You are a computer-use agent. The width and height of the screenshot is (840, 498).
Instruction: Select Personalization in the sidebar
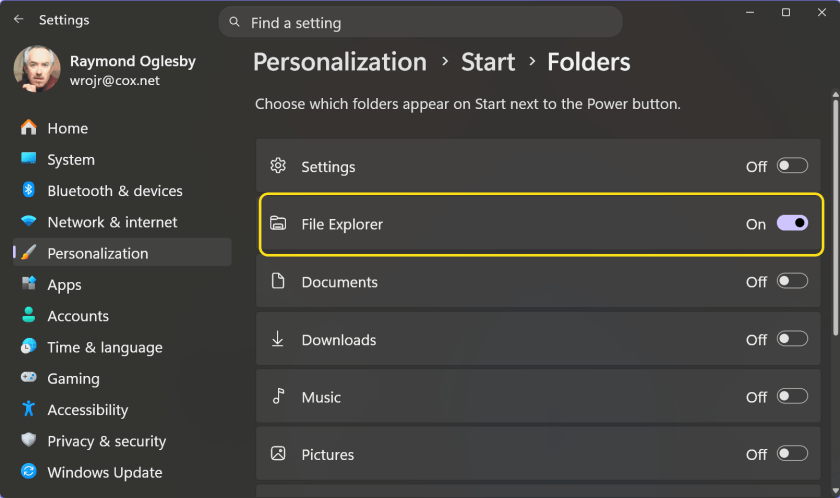[122, 252]
